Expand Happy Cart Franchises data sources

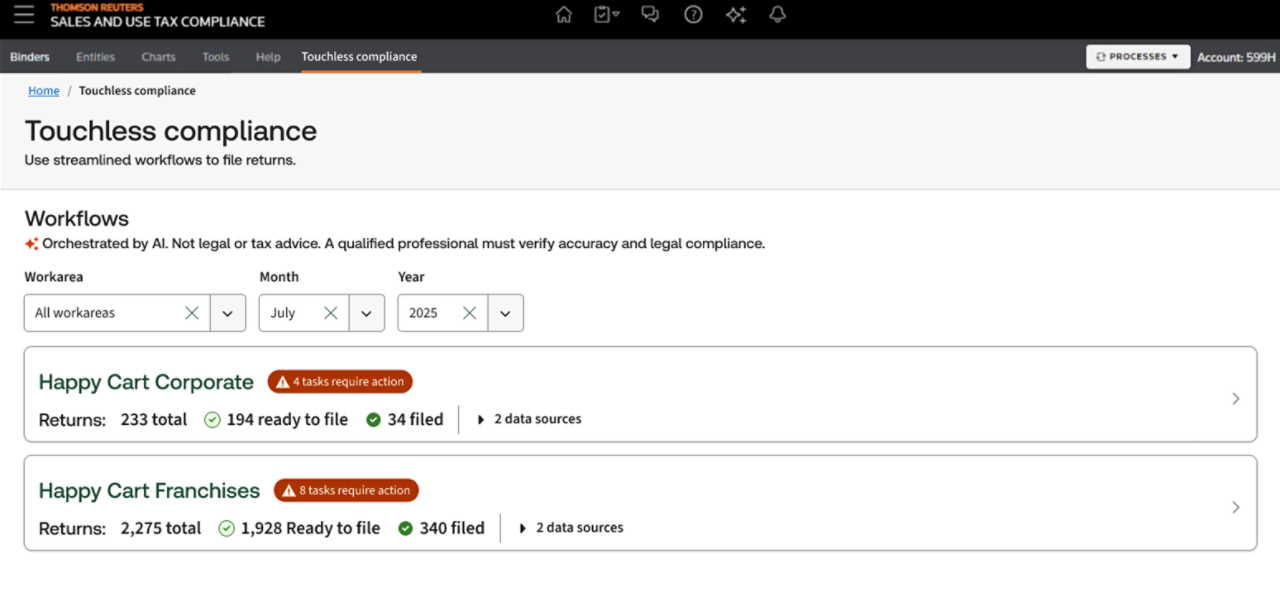(x=571, y=528)
